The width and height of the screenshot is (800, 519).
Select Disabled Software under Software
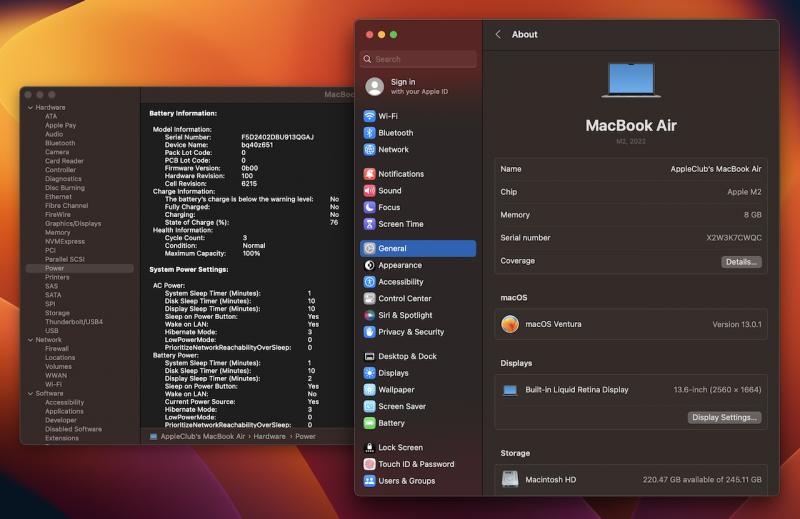point(73,429)
